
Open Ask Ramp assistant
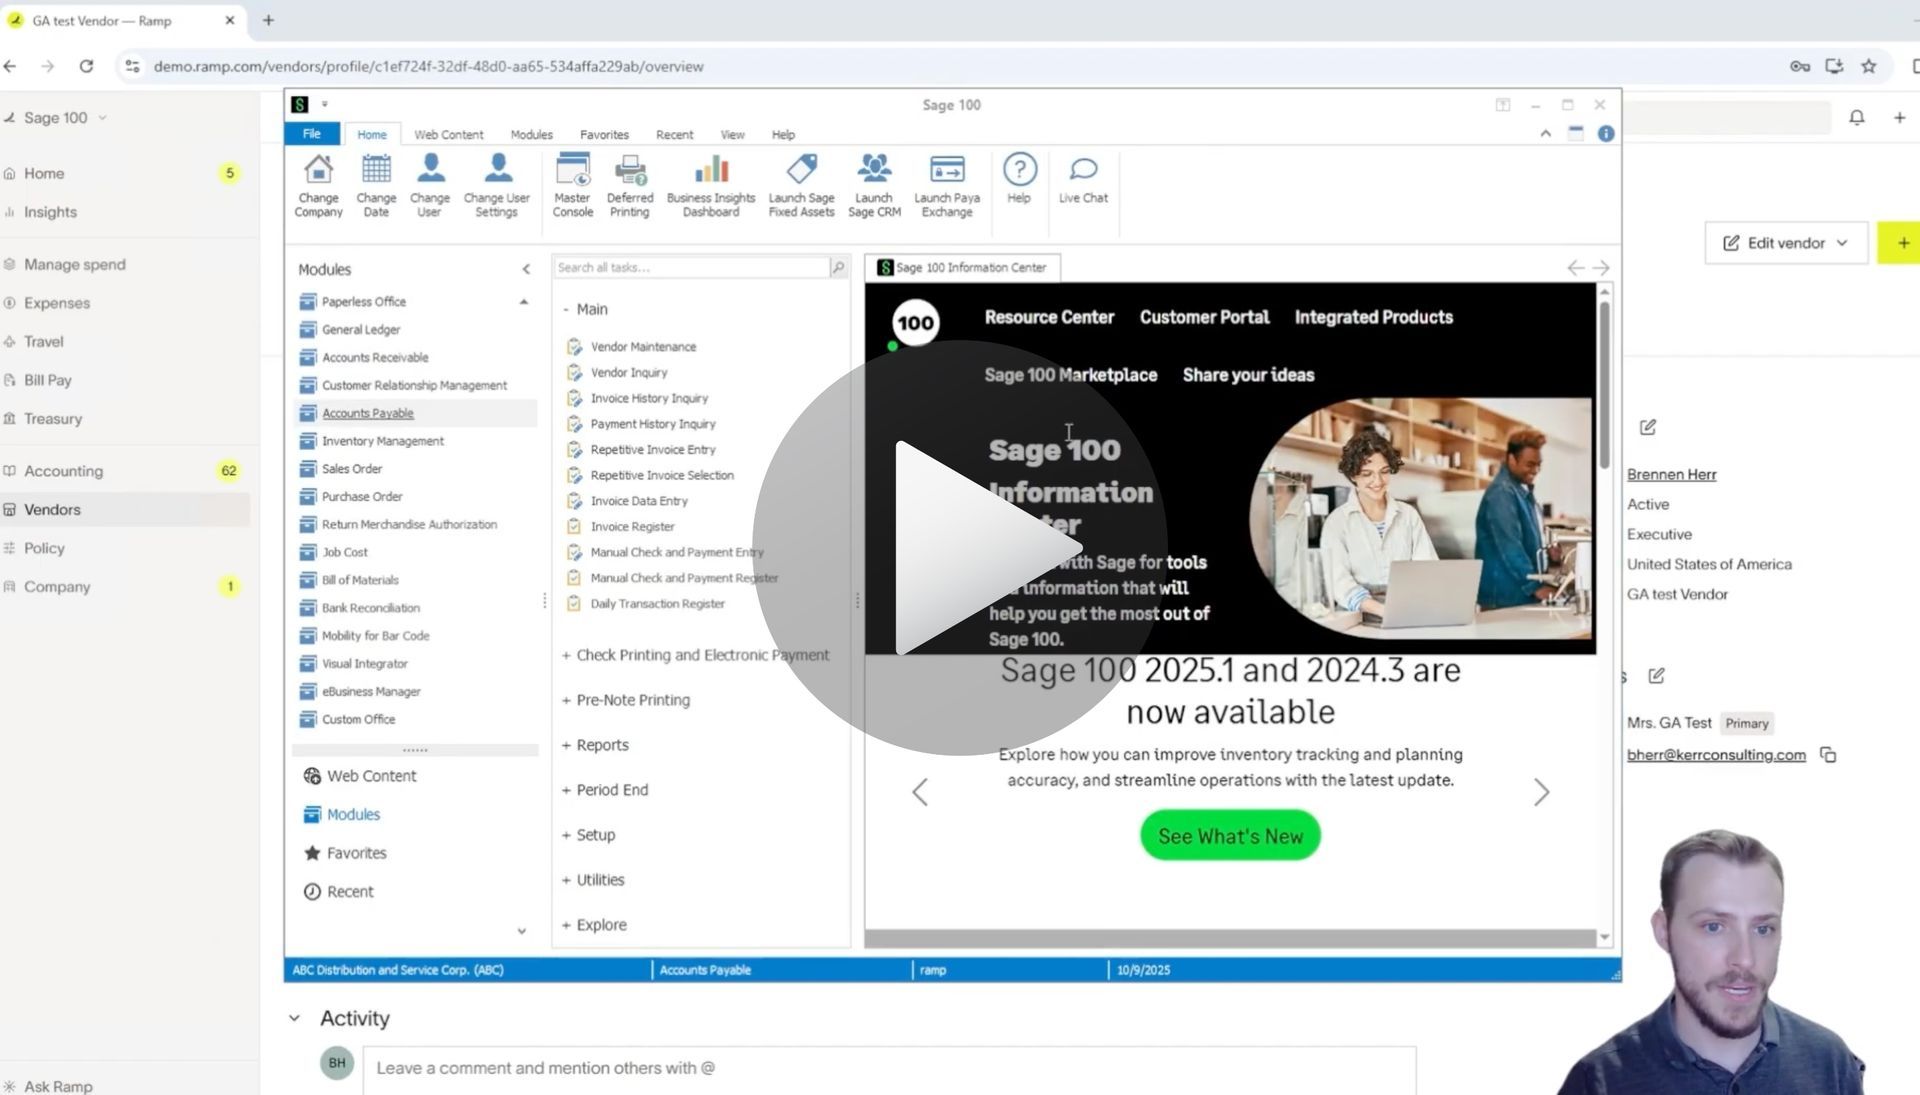58,1086
